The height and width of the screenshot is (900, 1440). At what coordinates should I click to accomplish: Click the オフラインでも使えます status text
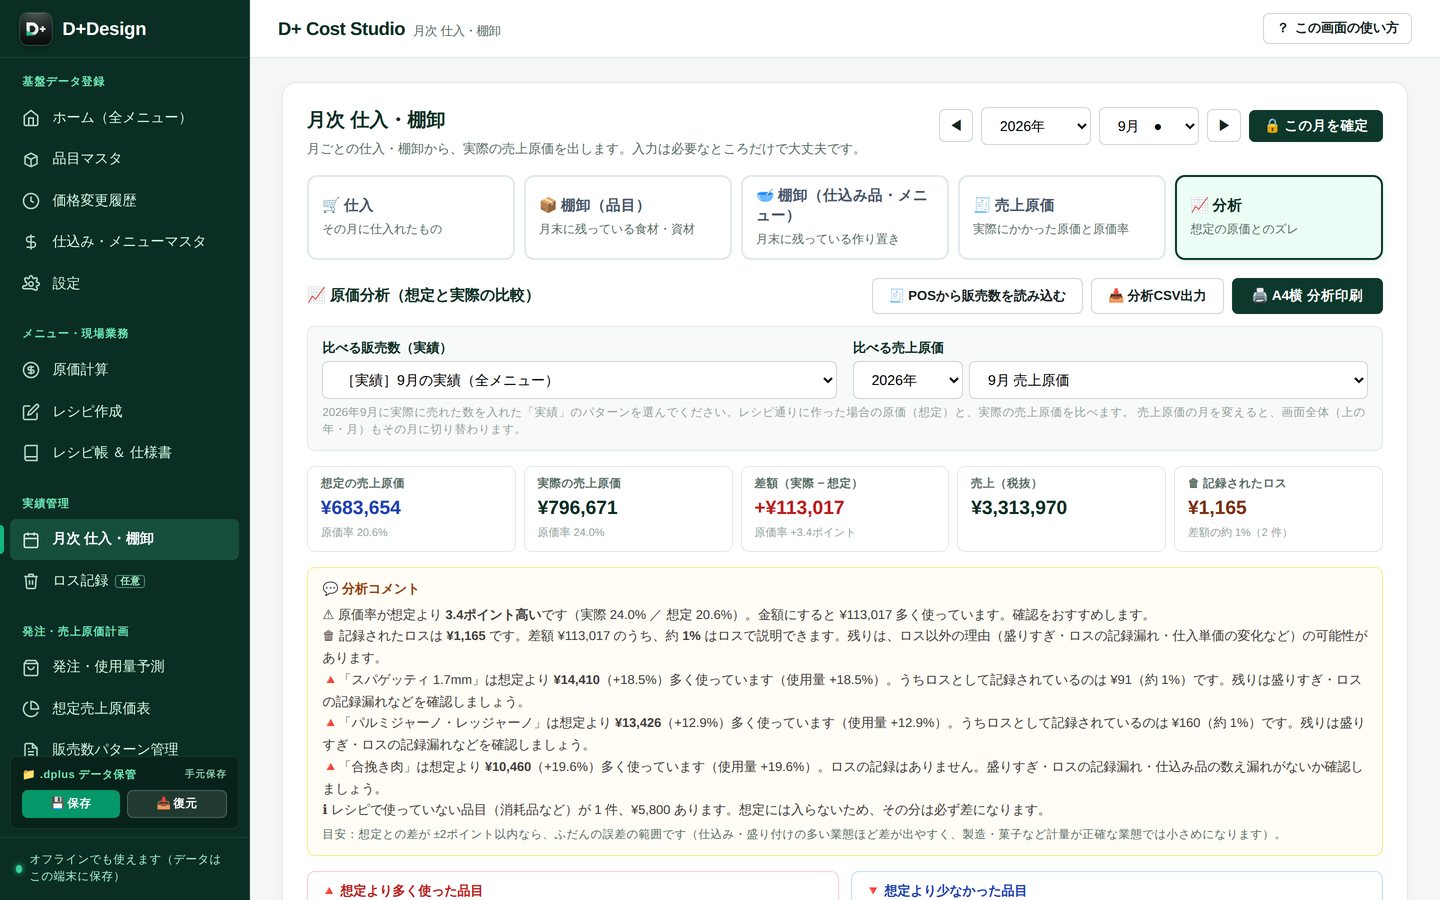(x=125, y=867)
